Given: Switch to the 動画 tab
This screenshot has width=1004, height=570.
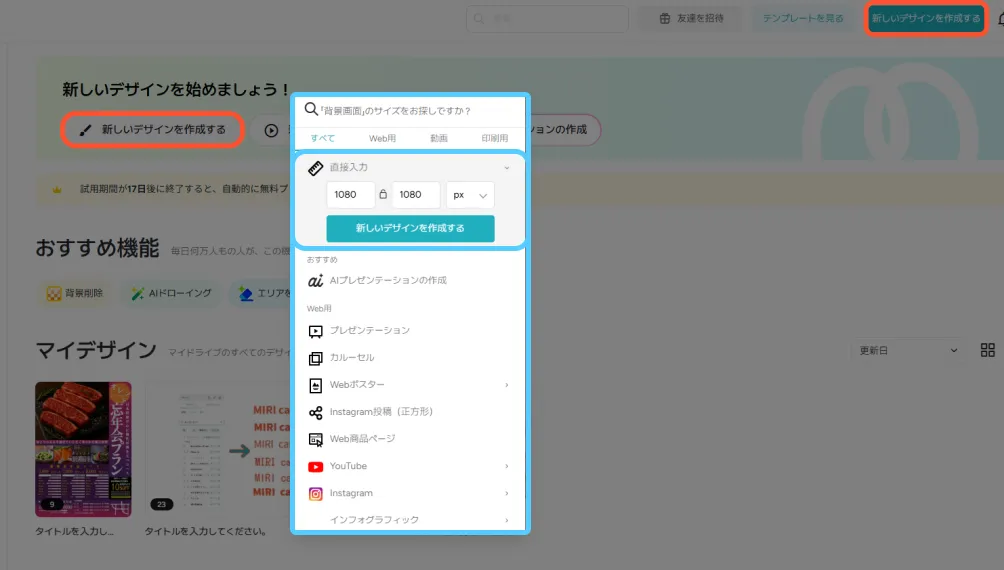Looking at the screenshot, I should tap(438, 138).
